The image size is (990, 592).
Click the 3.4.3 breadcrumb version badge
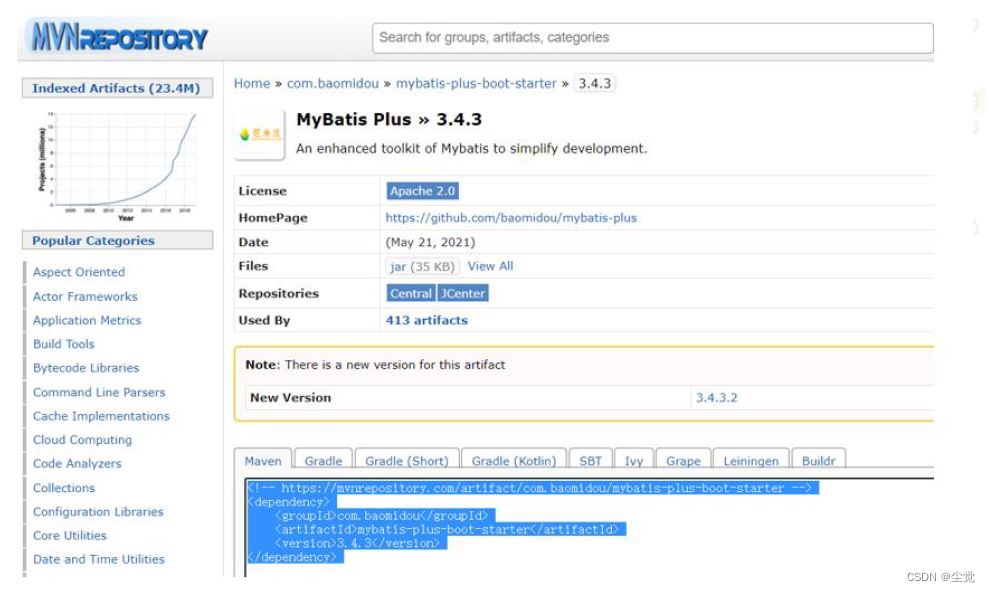tap(595, 83)
